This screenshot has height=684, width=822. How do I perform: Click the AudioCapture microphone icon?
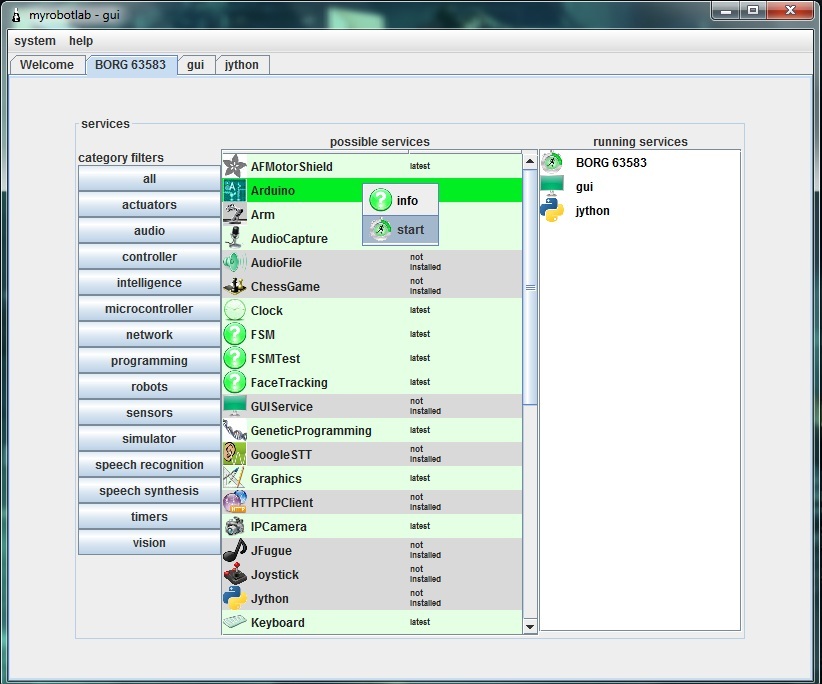[234, 238]
